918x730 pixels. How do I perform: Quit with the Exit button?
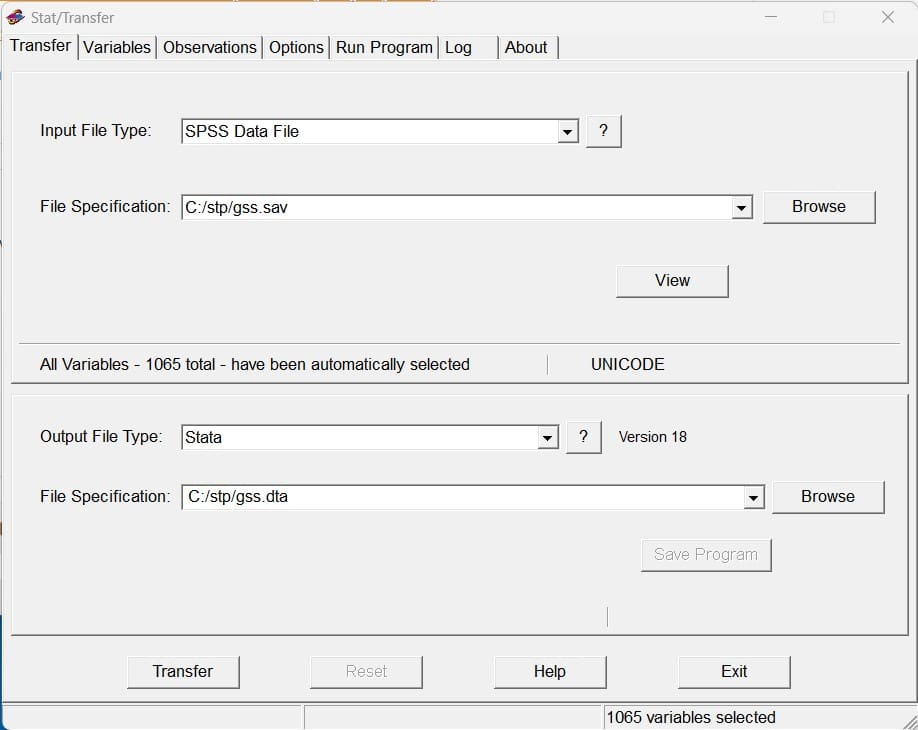734,672
